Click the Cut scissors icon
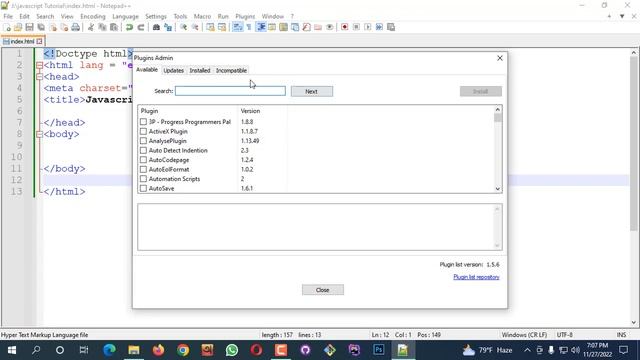Viewport: 640px width, 360px height. [91, 27]
